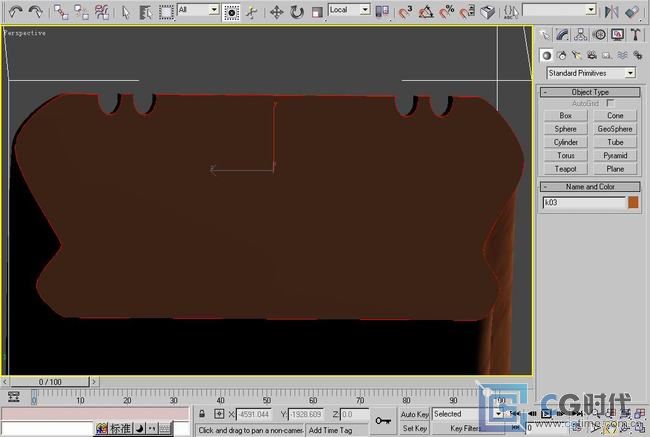Open the Standard Primitives dropdown
Viewport: 650px width, 437px height.
point(591,73)
